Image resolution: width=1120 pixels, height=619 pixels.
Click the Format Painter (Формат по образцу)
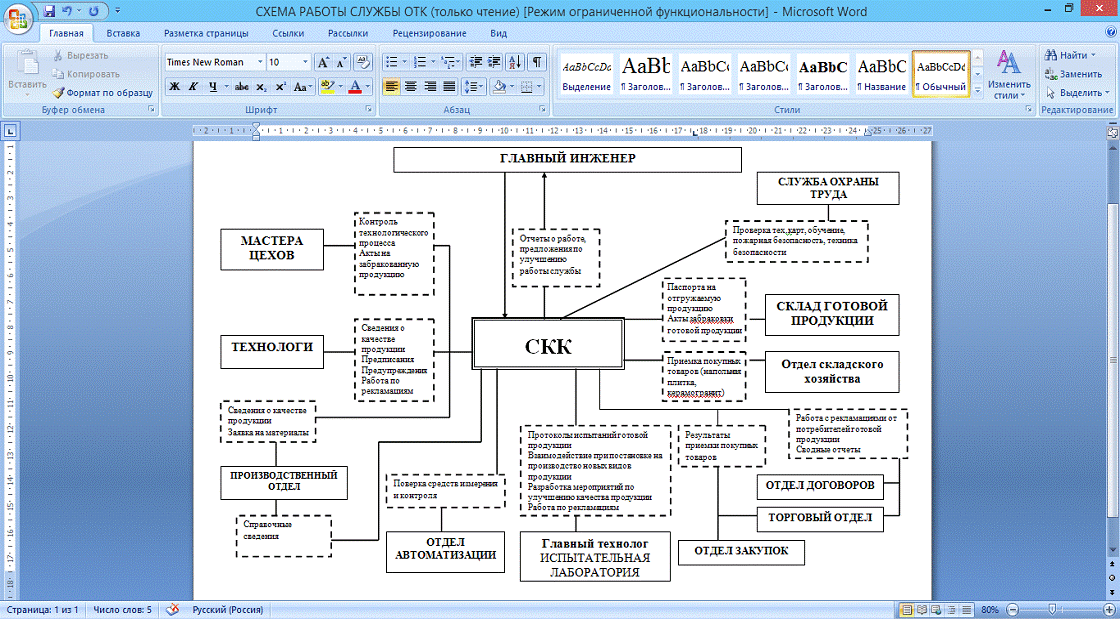pyautogui.click(x=103, y=91)
